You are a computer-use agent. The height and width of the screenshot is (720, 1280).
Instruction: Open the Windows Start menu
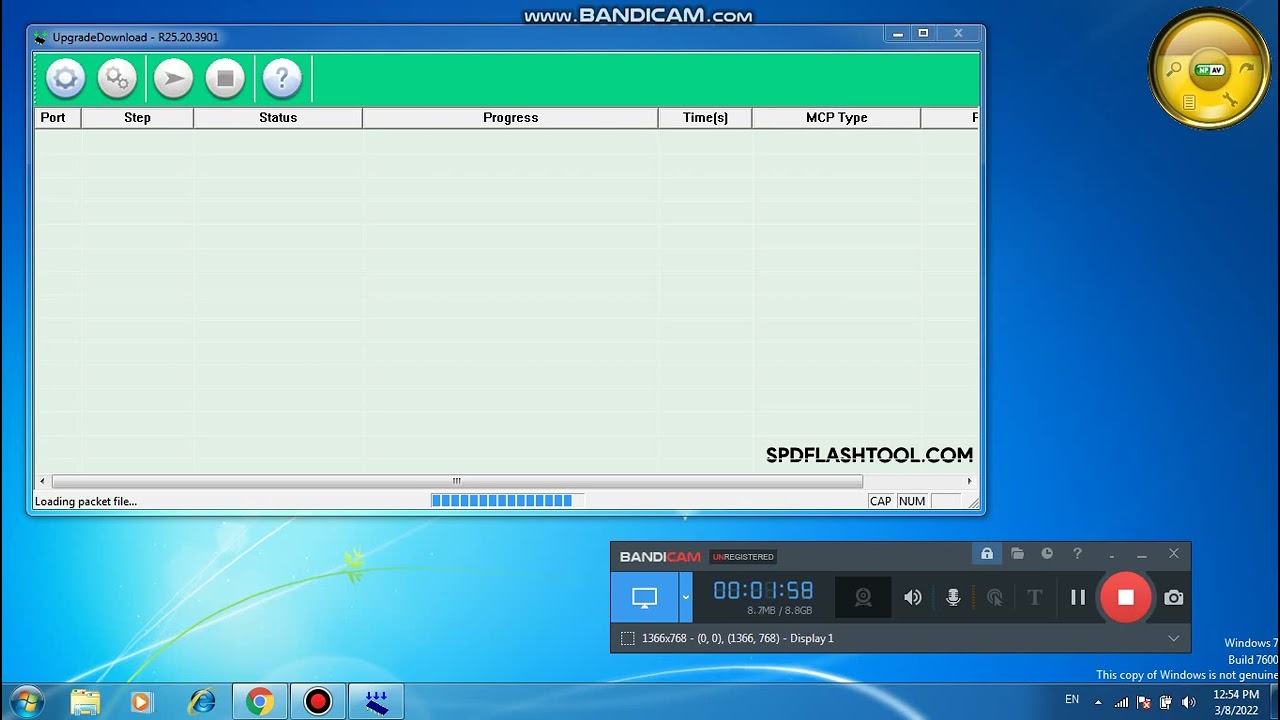27,702
